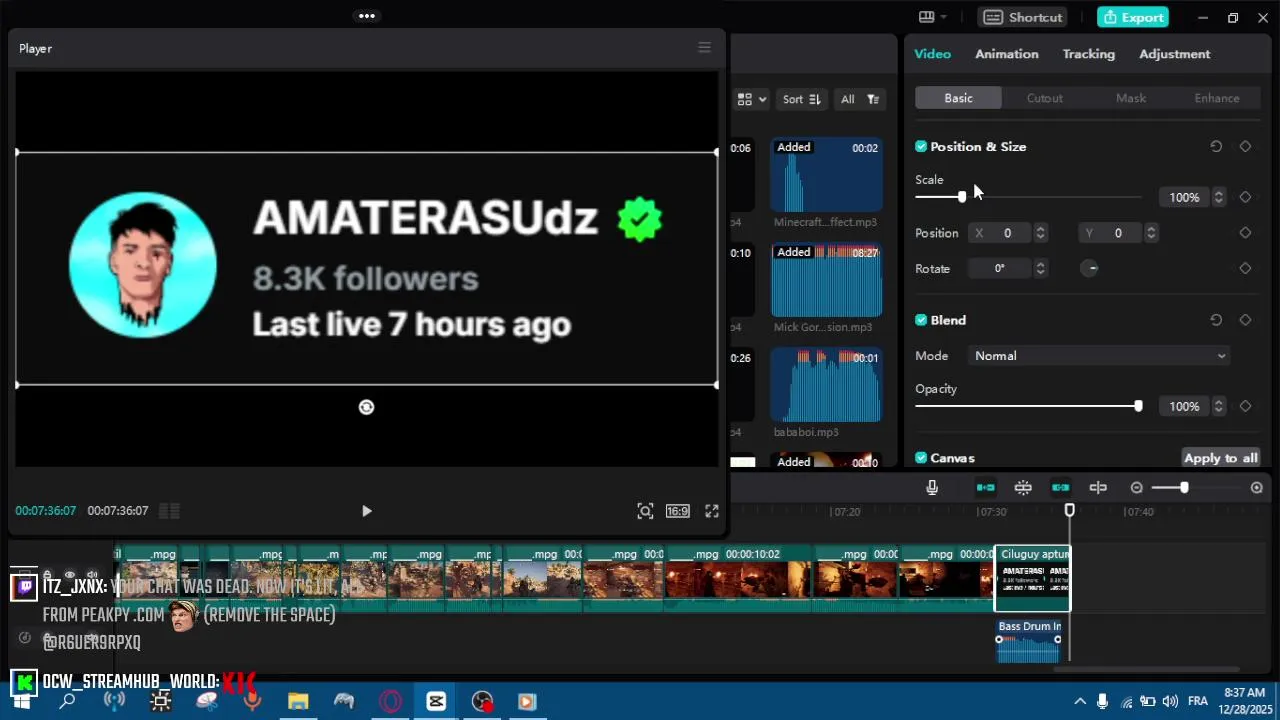Select the Mask sub-tab

pyautogui.click(x=1131, y=98)
